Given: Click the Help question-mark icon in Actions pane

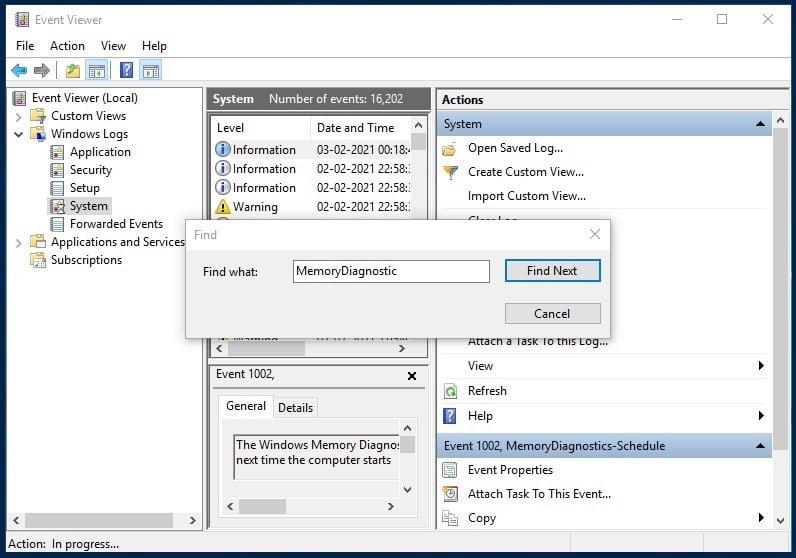Looking at the screenshot, I should tap(450, 416).
